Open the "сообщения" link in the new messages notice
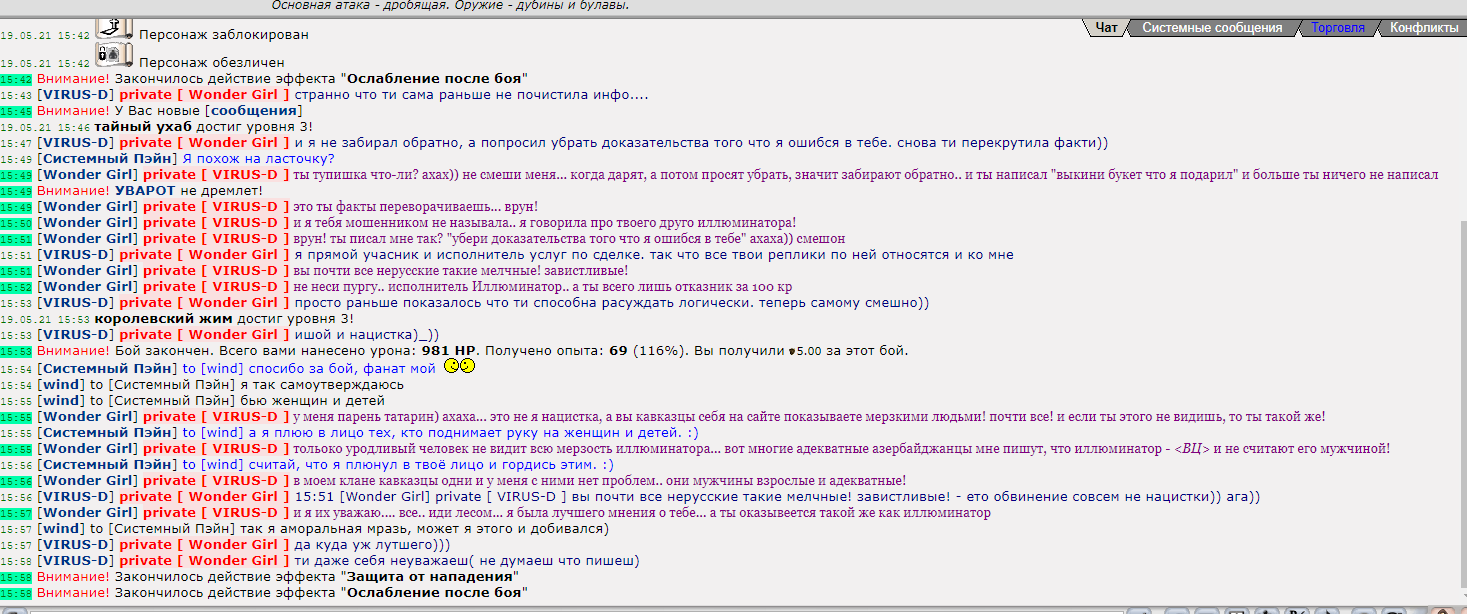This screenshot has width=1467, height=614. coord(254,111)
